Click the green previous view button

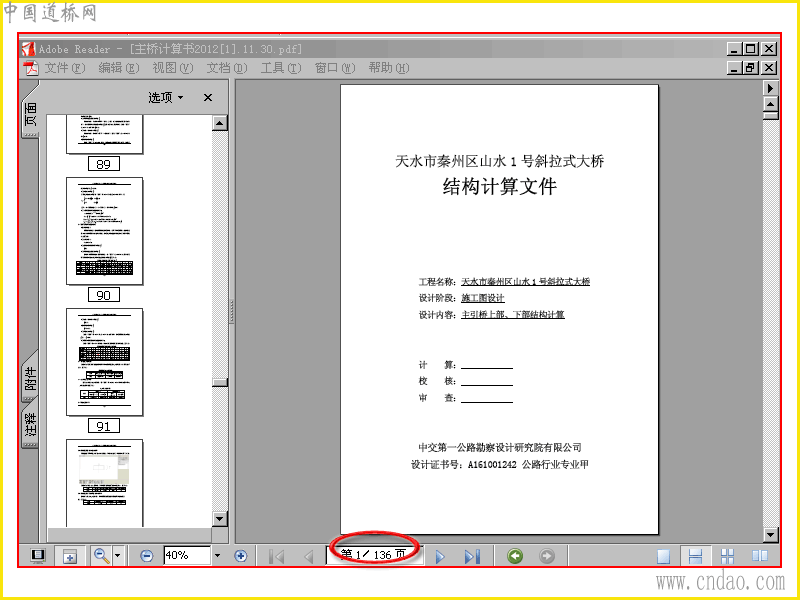[515, 556]
